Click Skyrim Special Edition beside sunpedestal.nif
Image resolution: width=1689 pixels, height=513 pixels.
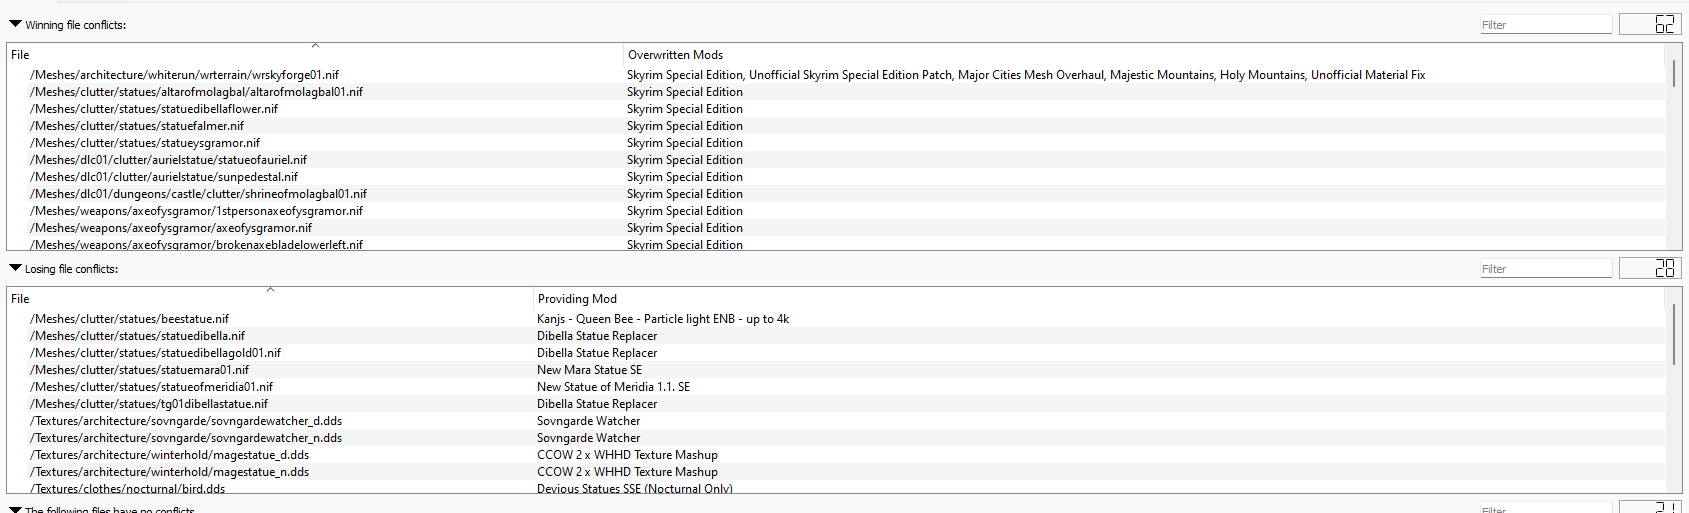(685, 177)
